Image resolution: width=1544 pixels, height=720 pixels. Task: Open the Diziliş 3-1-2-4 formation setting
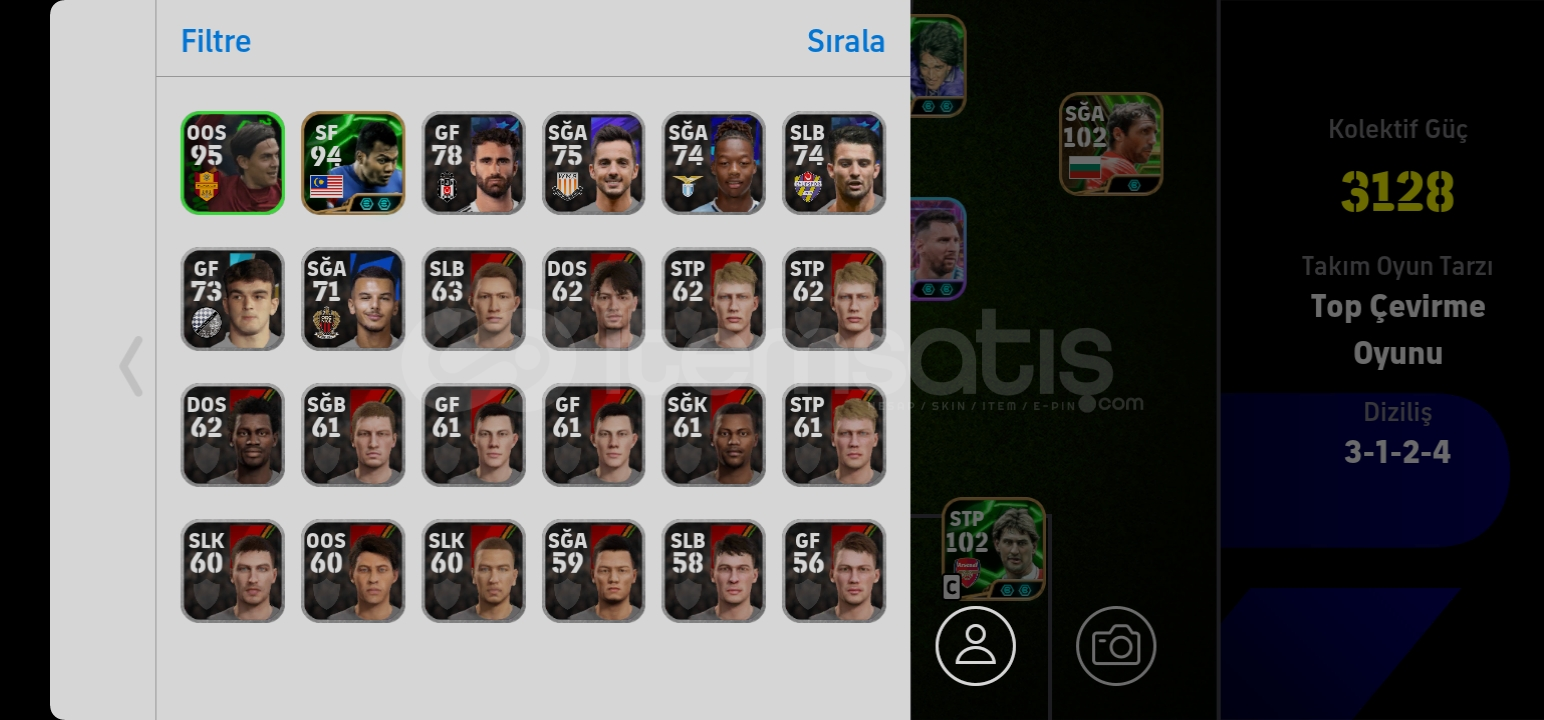point(1397,434)
